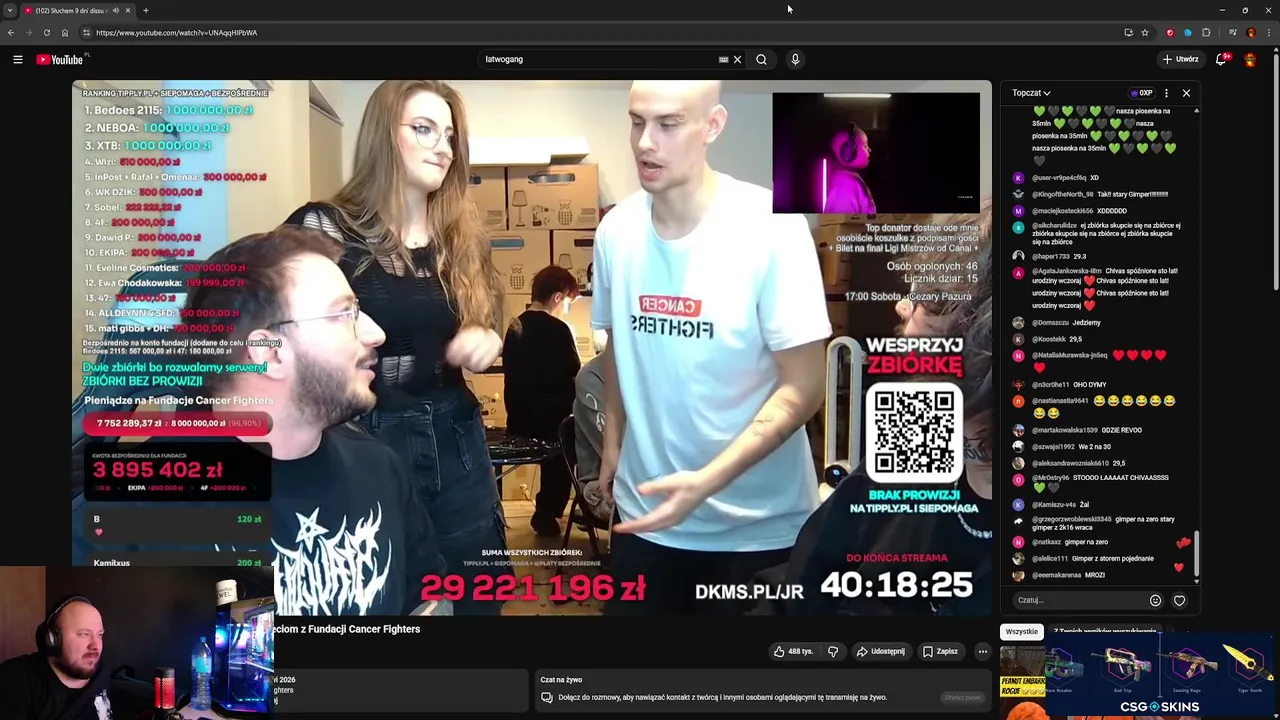Image resolution: width=1280 pixels, height=720 pixels.
Task: Expand the Topczat chat mode dropdown
Action: click(x=1031, y=93)
